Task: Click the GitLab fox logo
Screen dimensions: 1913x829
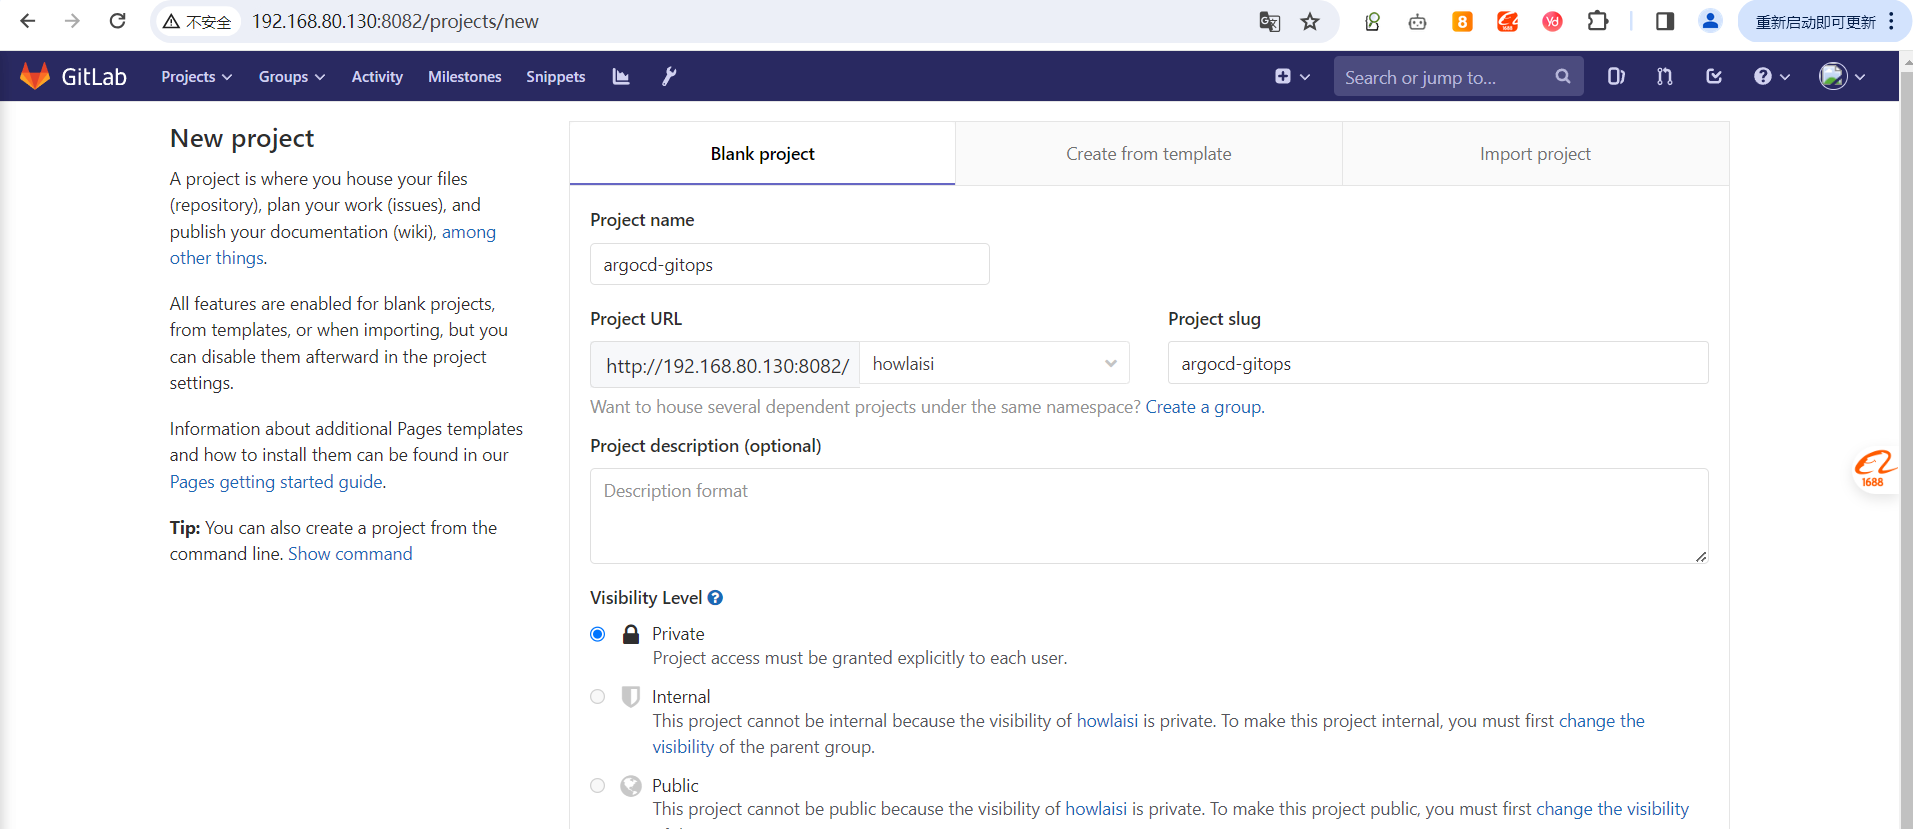Action: pyautogui.click(x=35, y=76)
